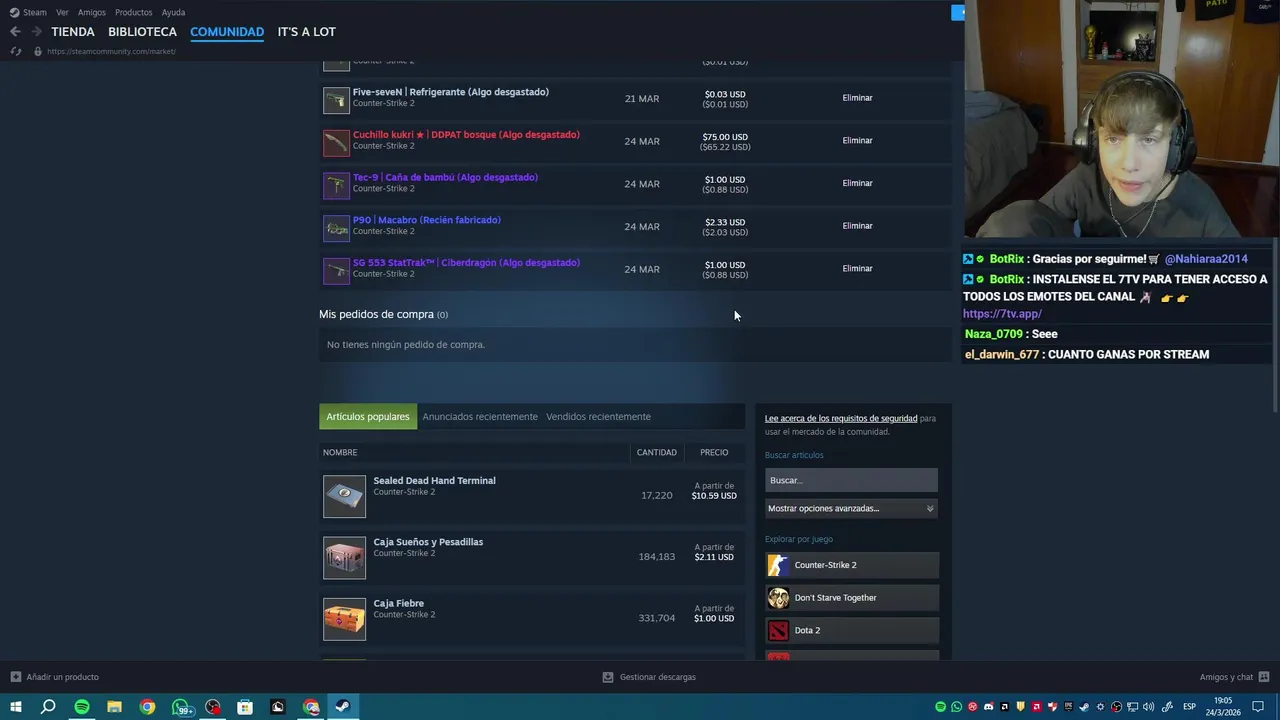Click the ESP language indicator in tray

[x=1189, y=707]
